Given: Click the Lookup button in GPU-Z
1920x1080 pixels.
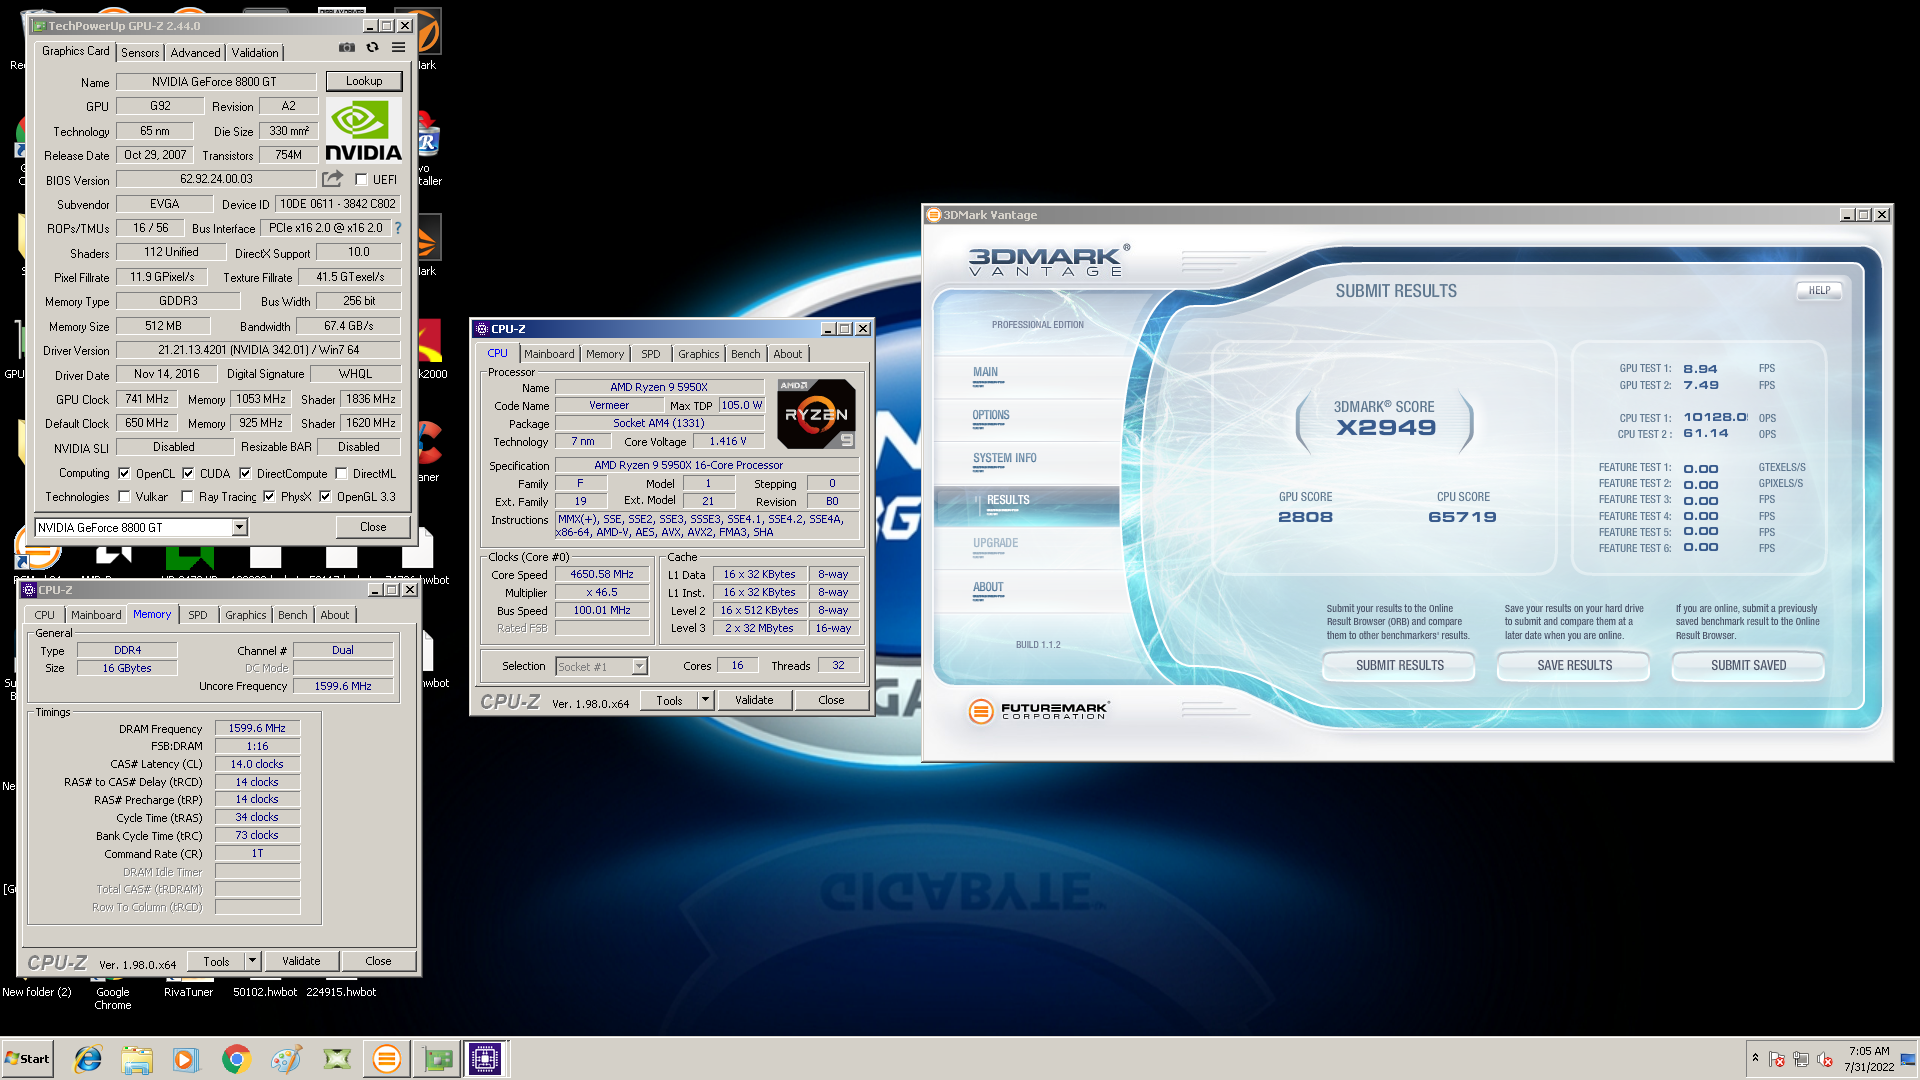Looking at the screenshot, I should tap(364, 81).
